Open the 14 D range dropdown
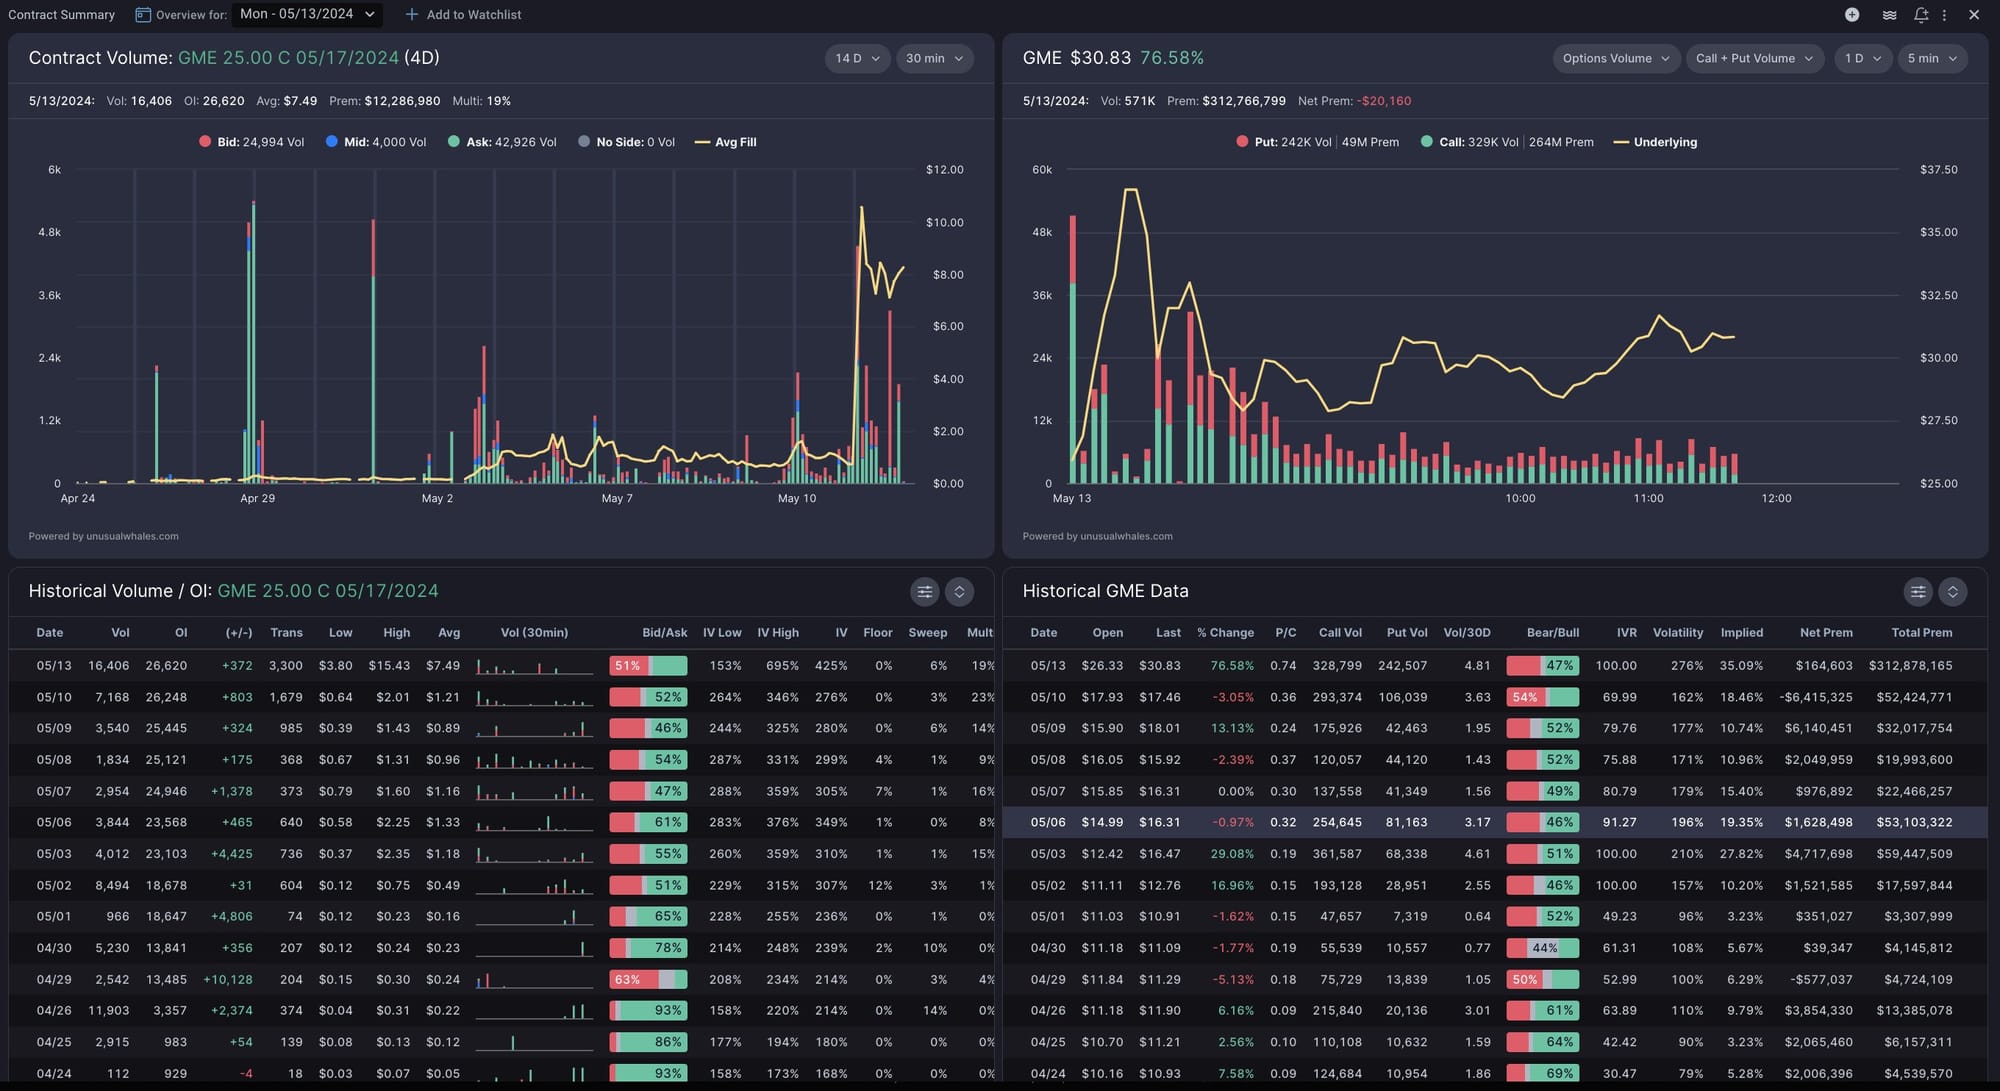The height and width of the screenshot is (1091, 2000). [x=857, y=58]
